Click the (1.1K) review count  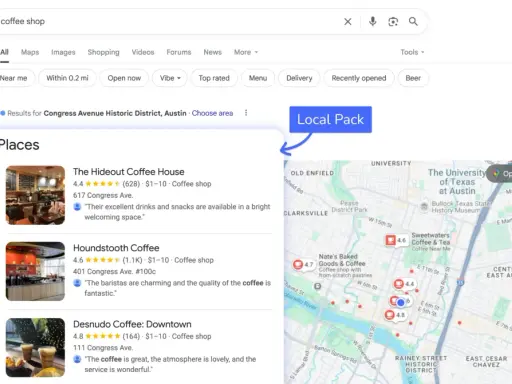pyautogui.click(x=132, y=260)
